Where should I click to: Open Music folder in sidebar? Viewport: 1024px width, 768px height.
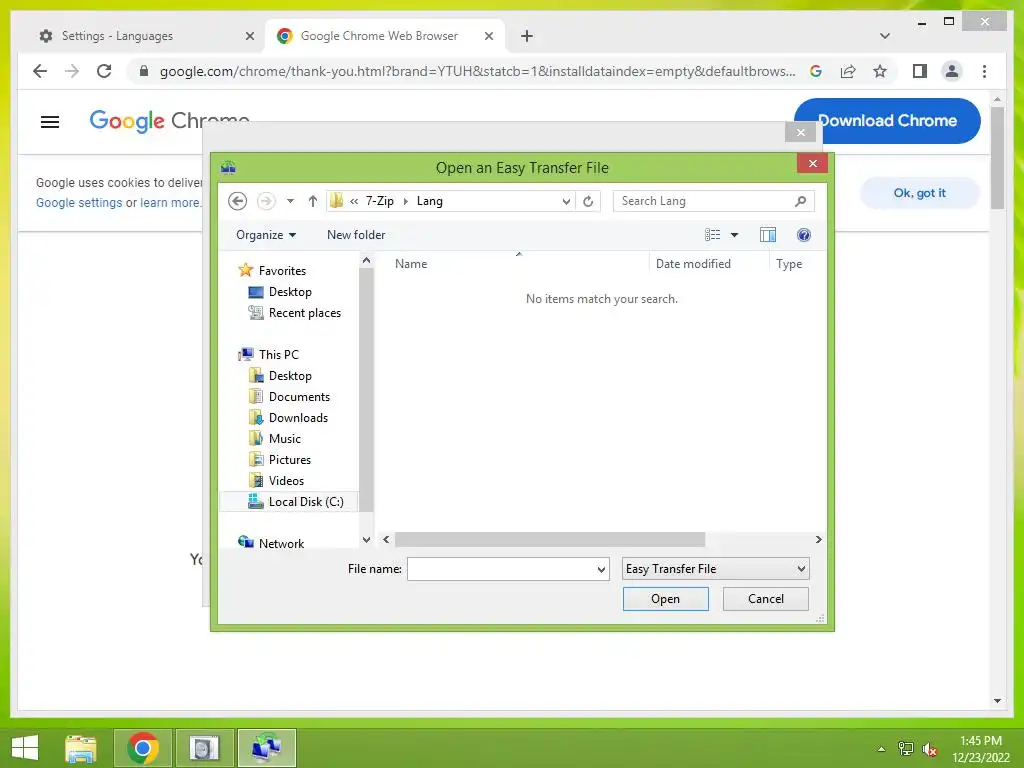point(285,438)
